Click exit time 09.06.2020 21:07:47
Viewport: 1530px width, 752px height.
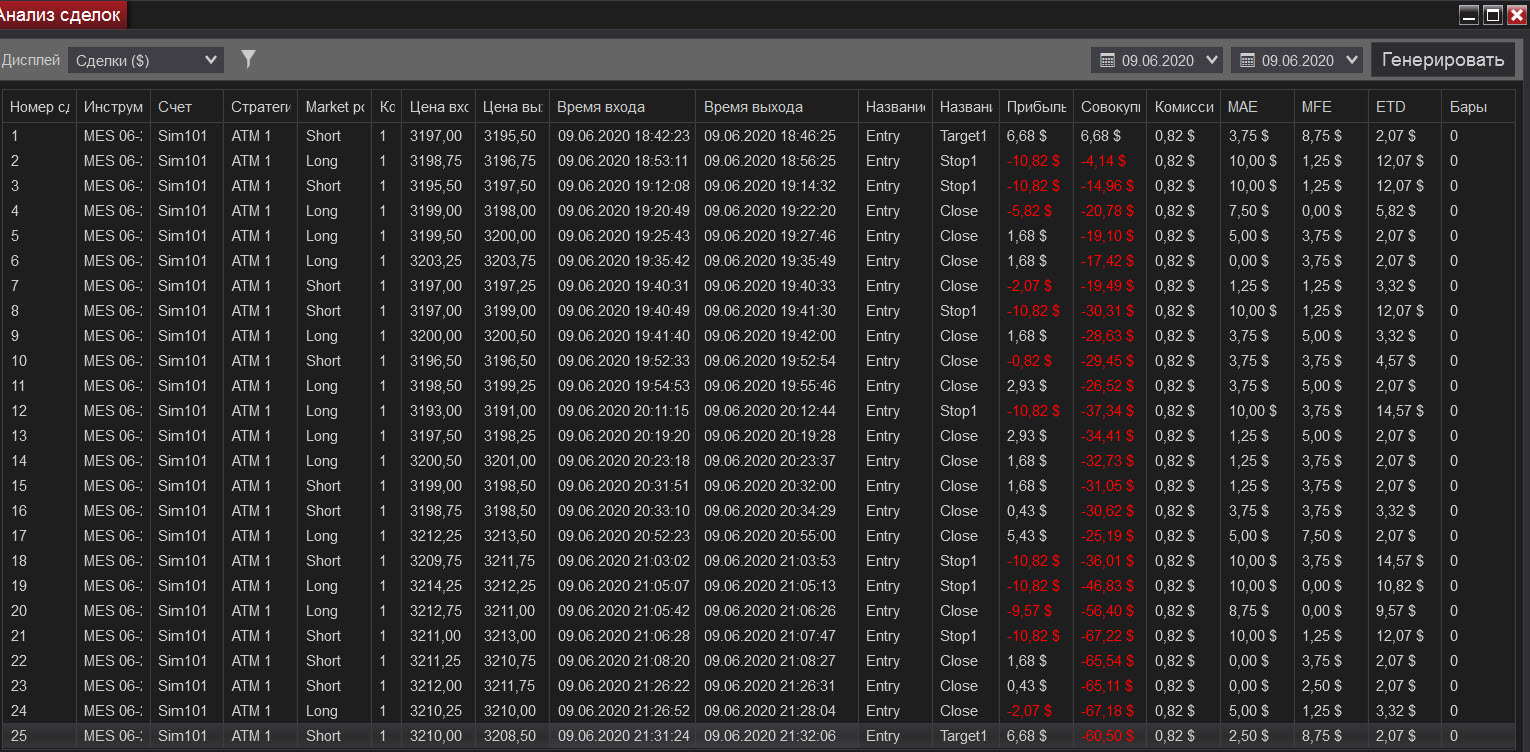770,636
